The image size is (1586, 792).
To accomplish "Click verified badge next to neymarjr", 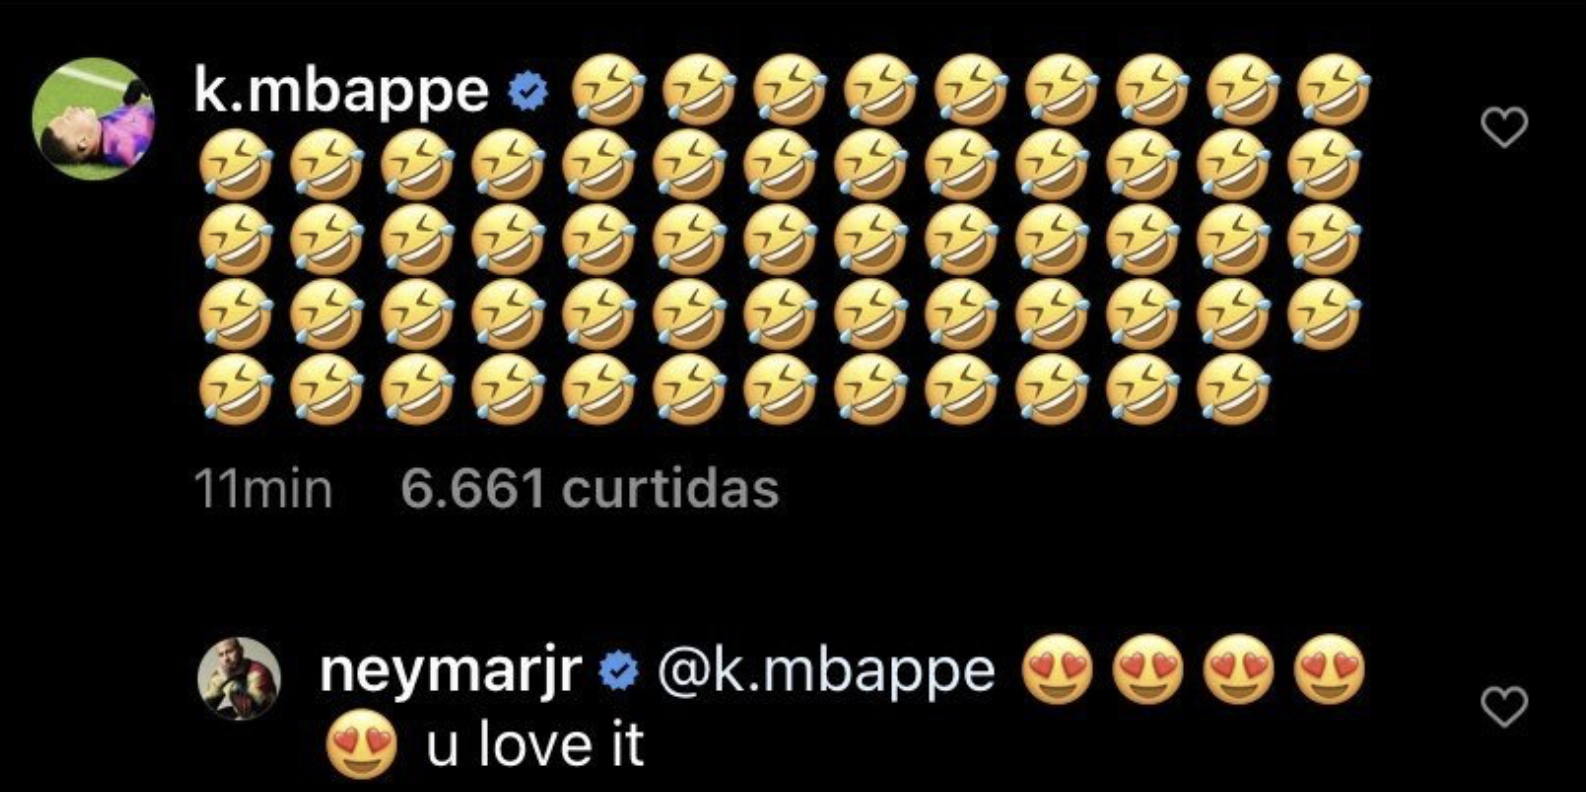I will tap(618, 674).
